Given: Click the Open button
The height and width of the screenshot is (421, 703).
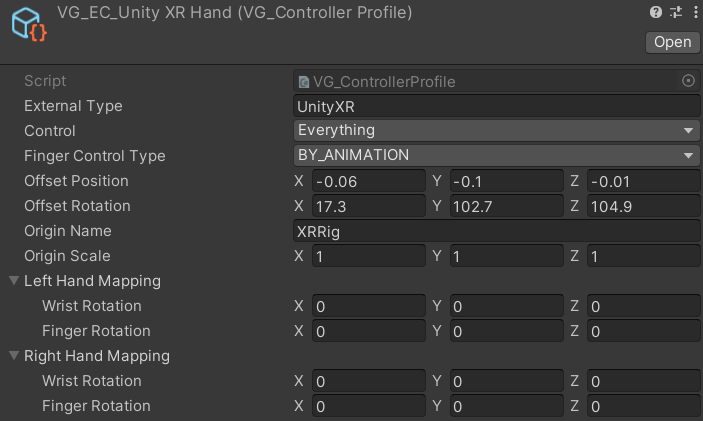Looking at the screenshot, I should (x=672, y=42).
